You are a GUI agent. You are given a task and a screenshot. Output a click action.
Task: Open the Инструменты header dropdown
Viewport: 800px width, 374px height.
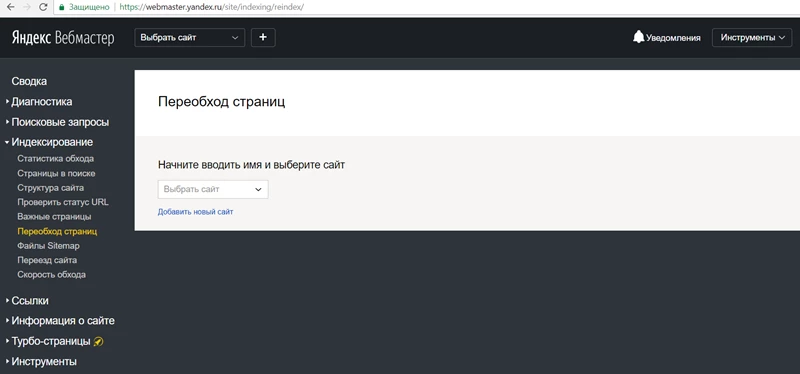coord(752,38)
